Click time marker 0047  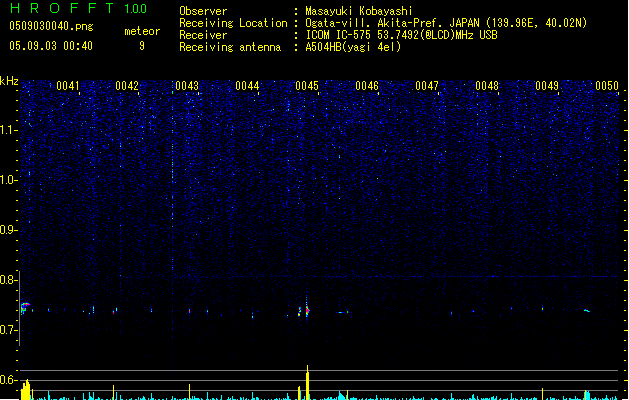tap(427, 86)
